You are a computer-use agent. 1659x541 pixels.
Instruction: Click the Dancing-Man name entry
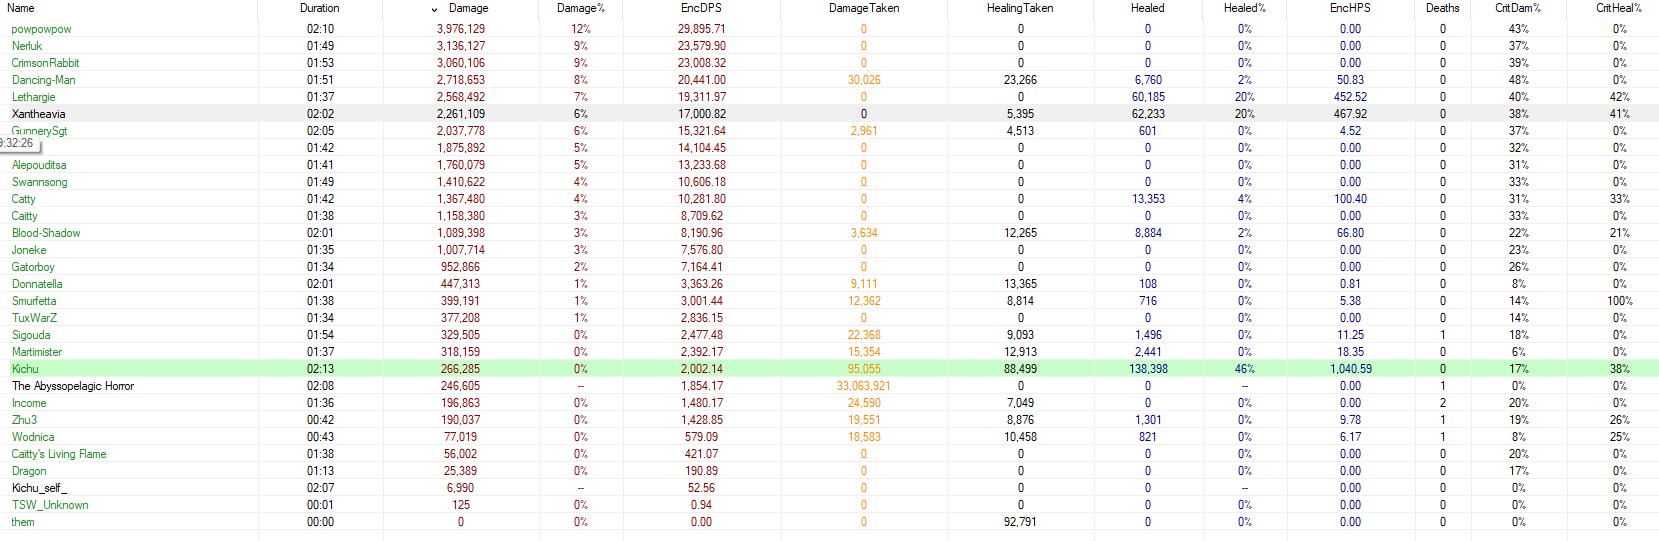pyautogui.click(x=43, y=80)
